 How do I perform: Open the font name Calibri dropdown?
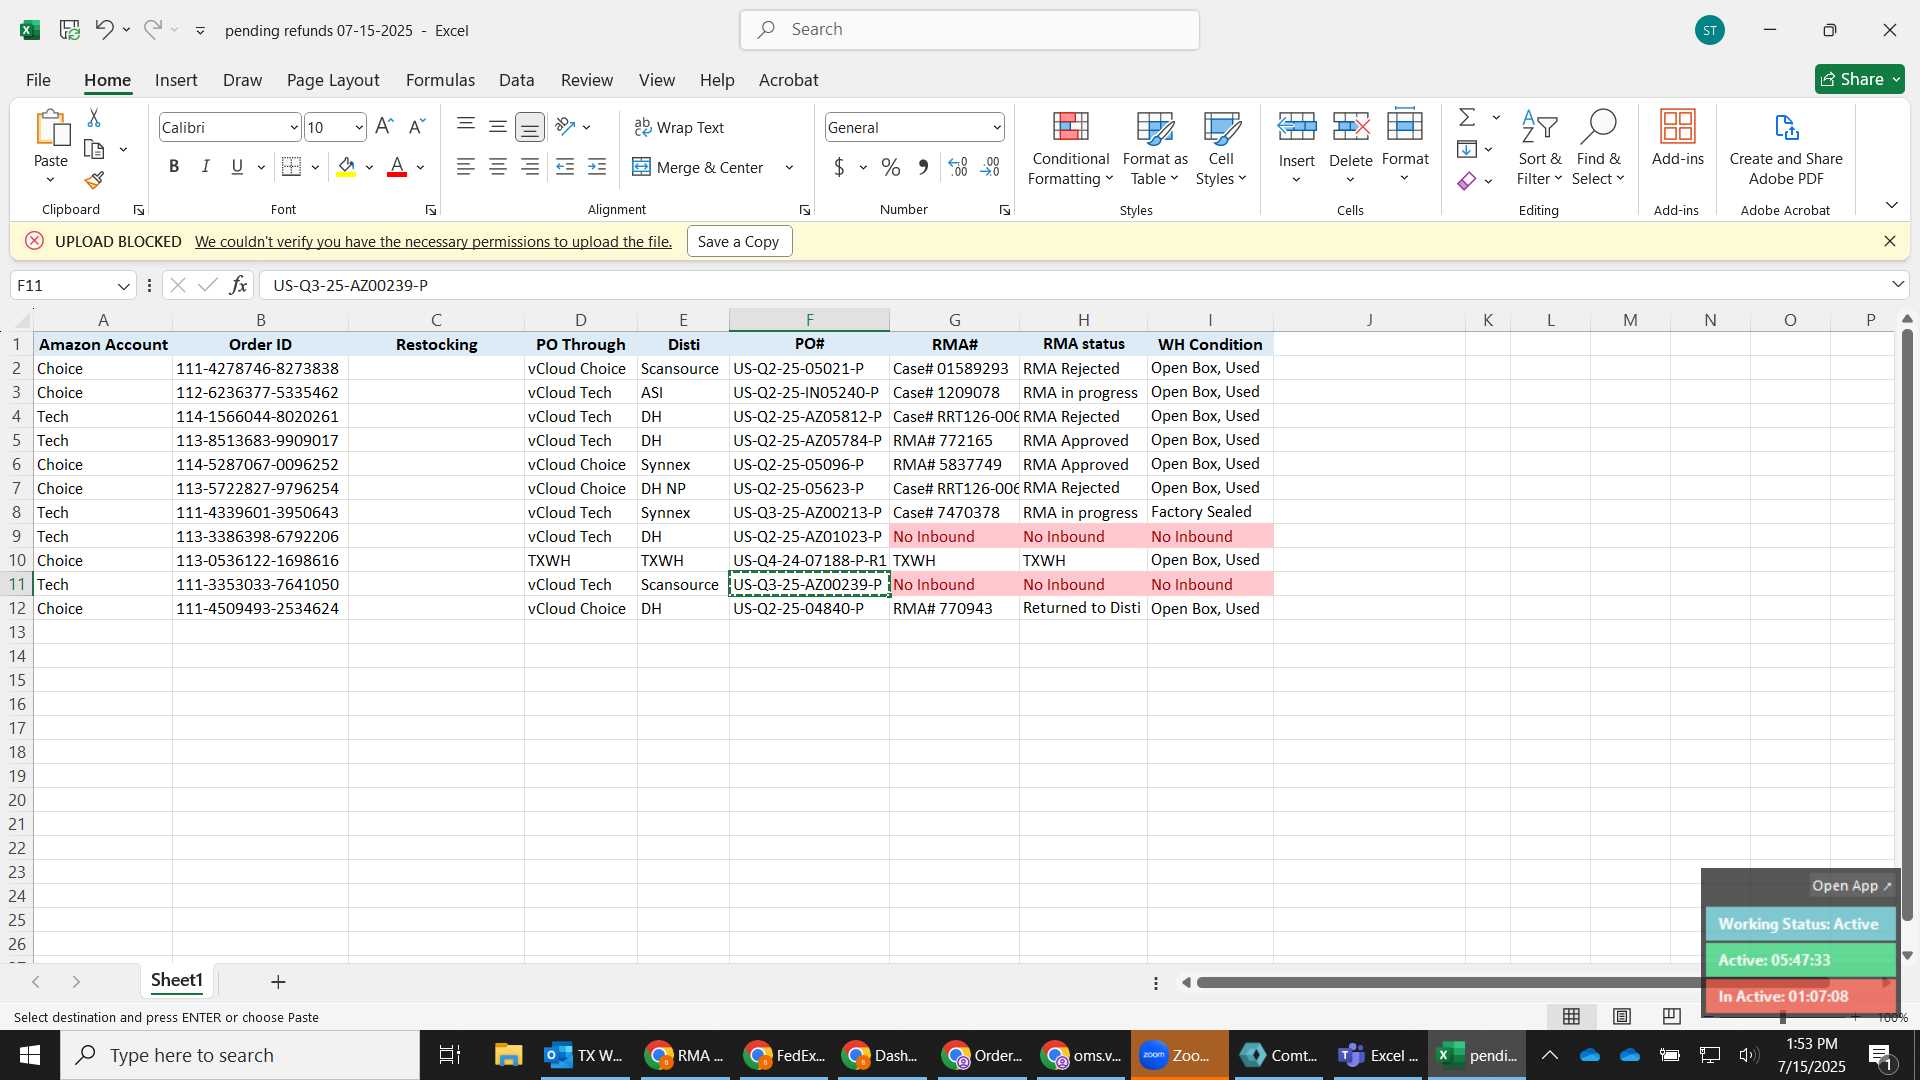[294, 127]
